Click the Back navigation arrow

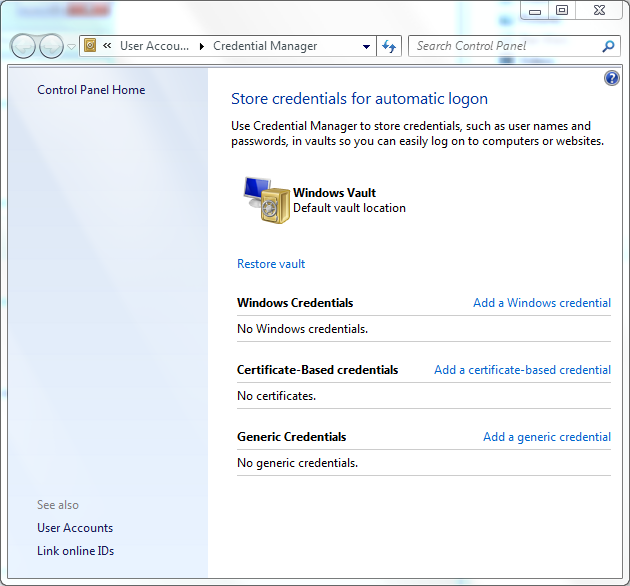tap(23, 46)
